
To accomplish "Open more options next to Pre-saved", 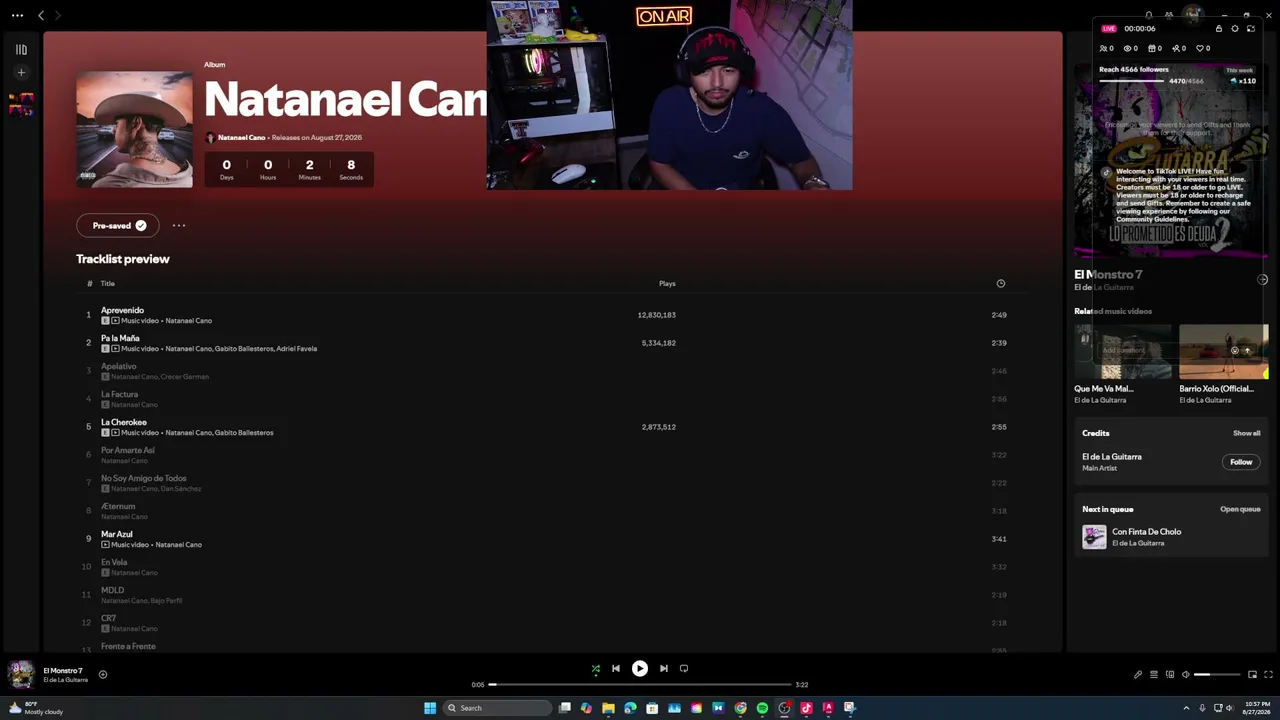I will pos(179,226).
